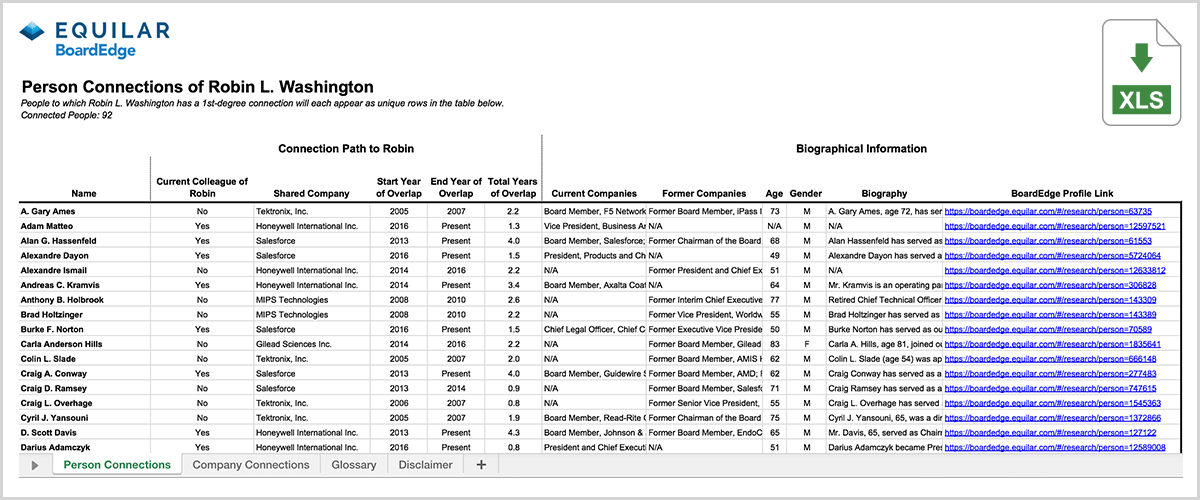Select name cell D. Scott Davis

click(85, 432)
